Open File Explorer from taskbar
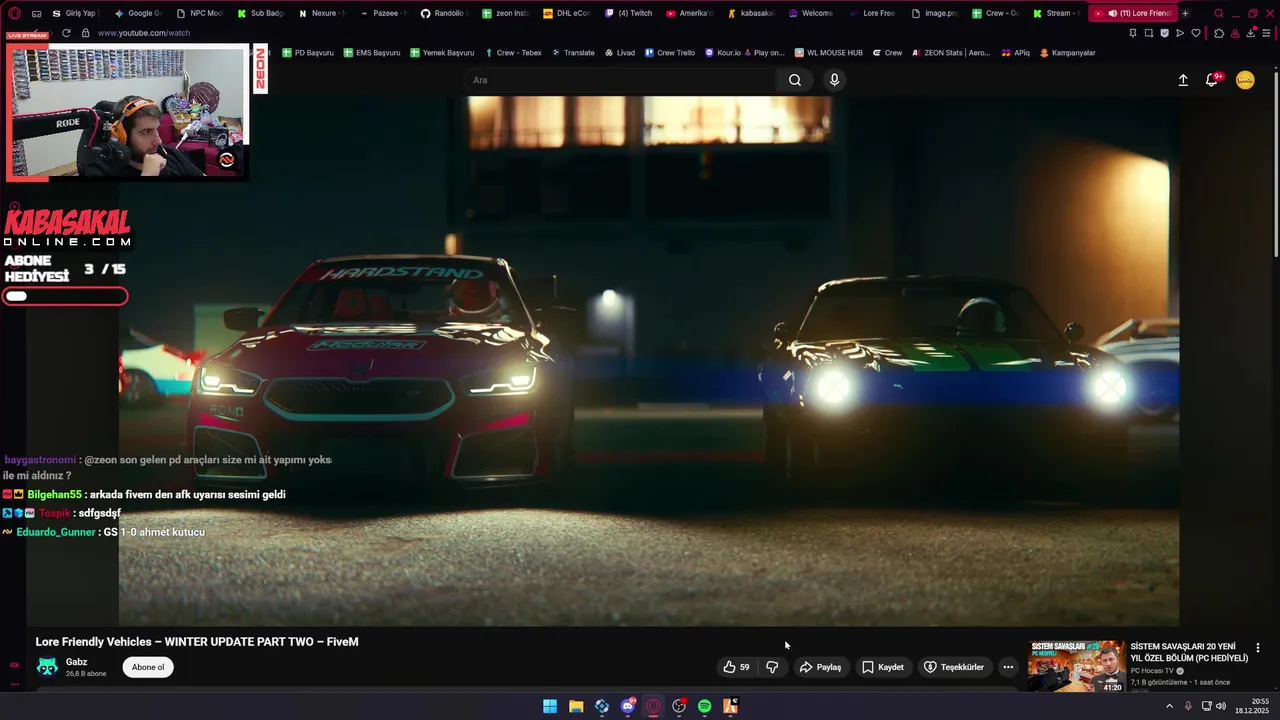This screenshot has width=1280, height=720. pyautogui.click(x=576, y=706)
